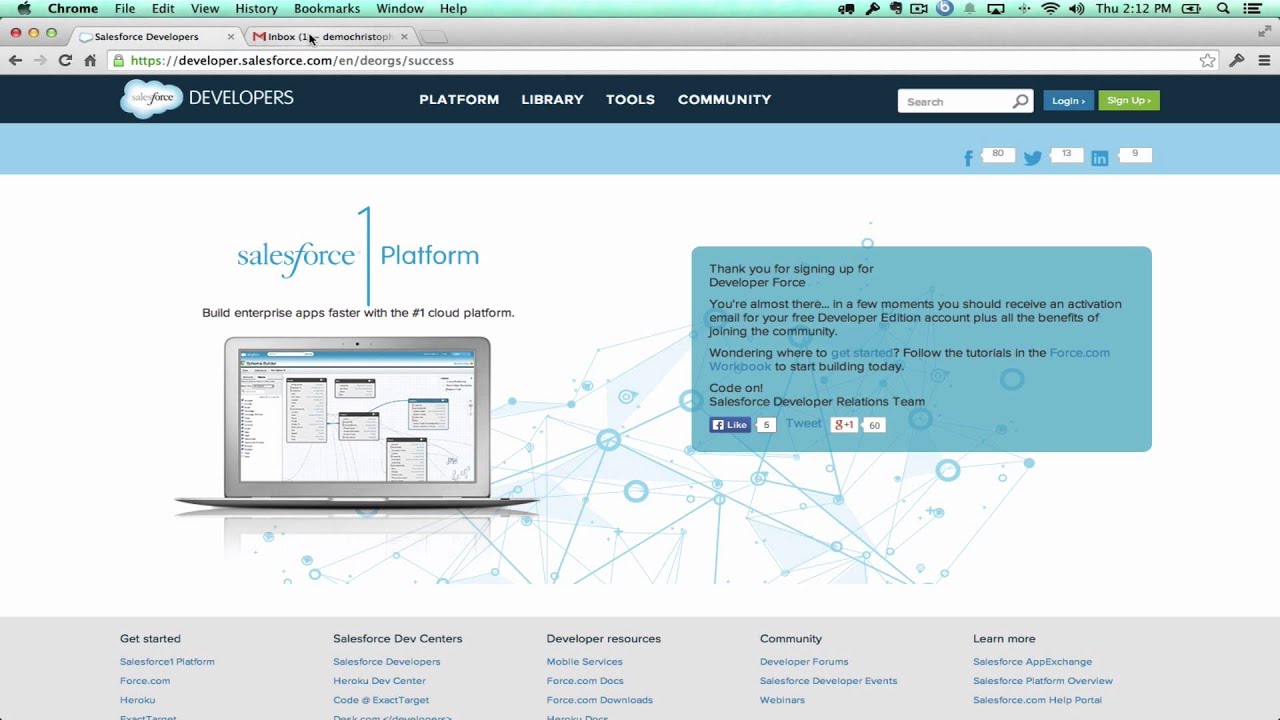1280x720 pixels.
Task: Open Salesforce1 Platform footer link
Action: [x=167, y=661]
